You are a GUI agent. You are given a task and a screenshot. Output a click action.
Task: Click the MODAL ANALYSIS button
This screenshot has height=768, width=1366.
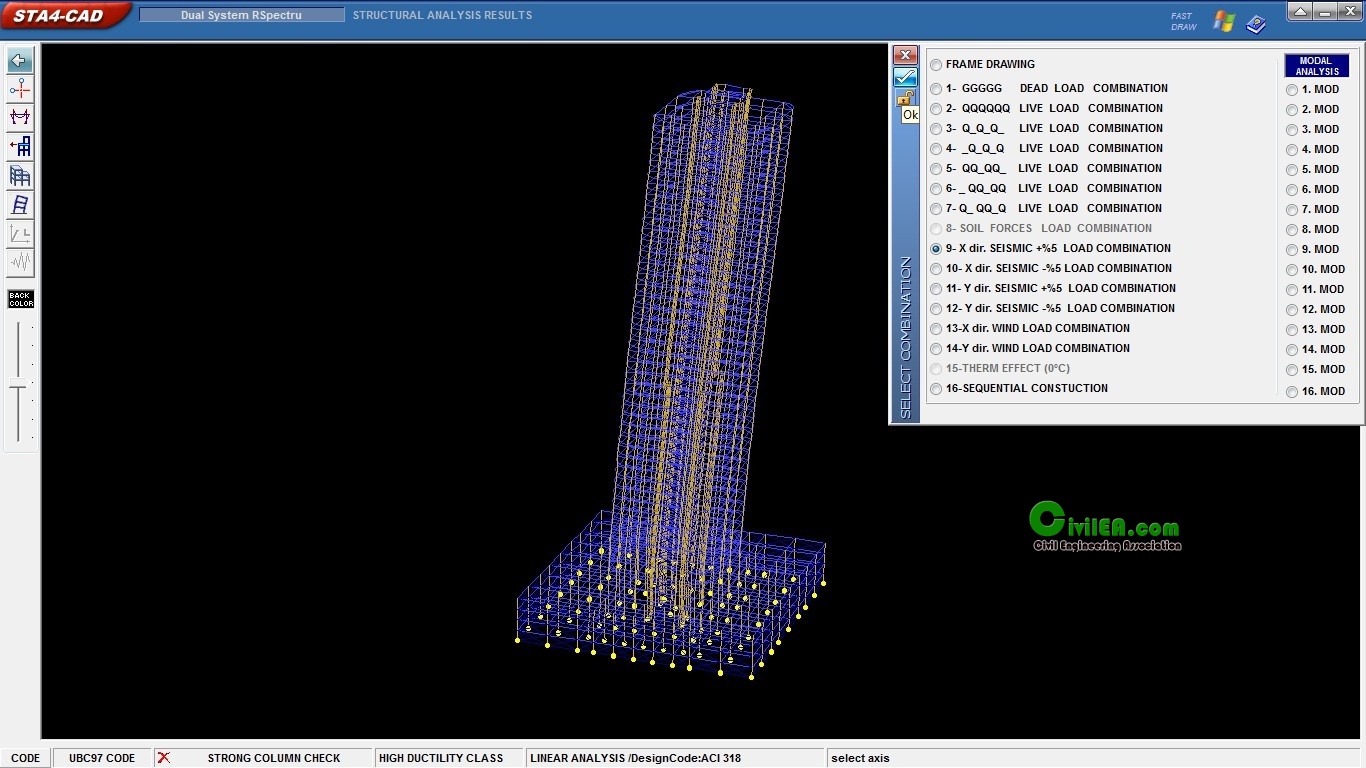click(x=1317, y=66)
